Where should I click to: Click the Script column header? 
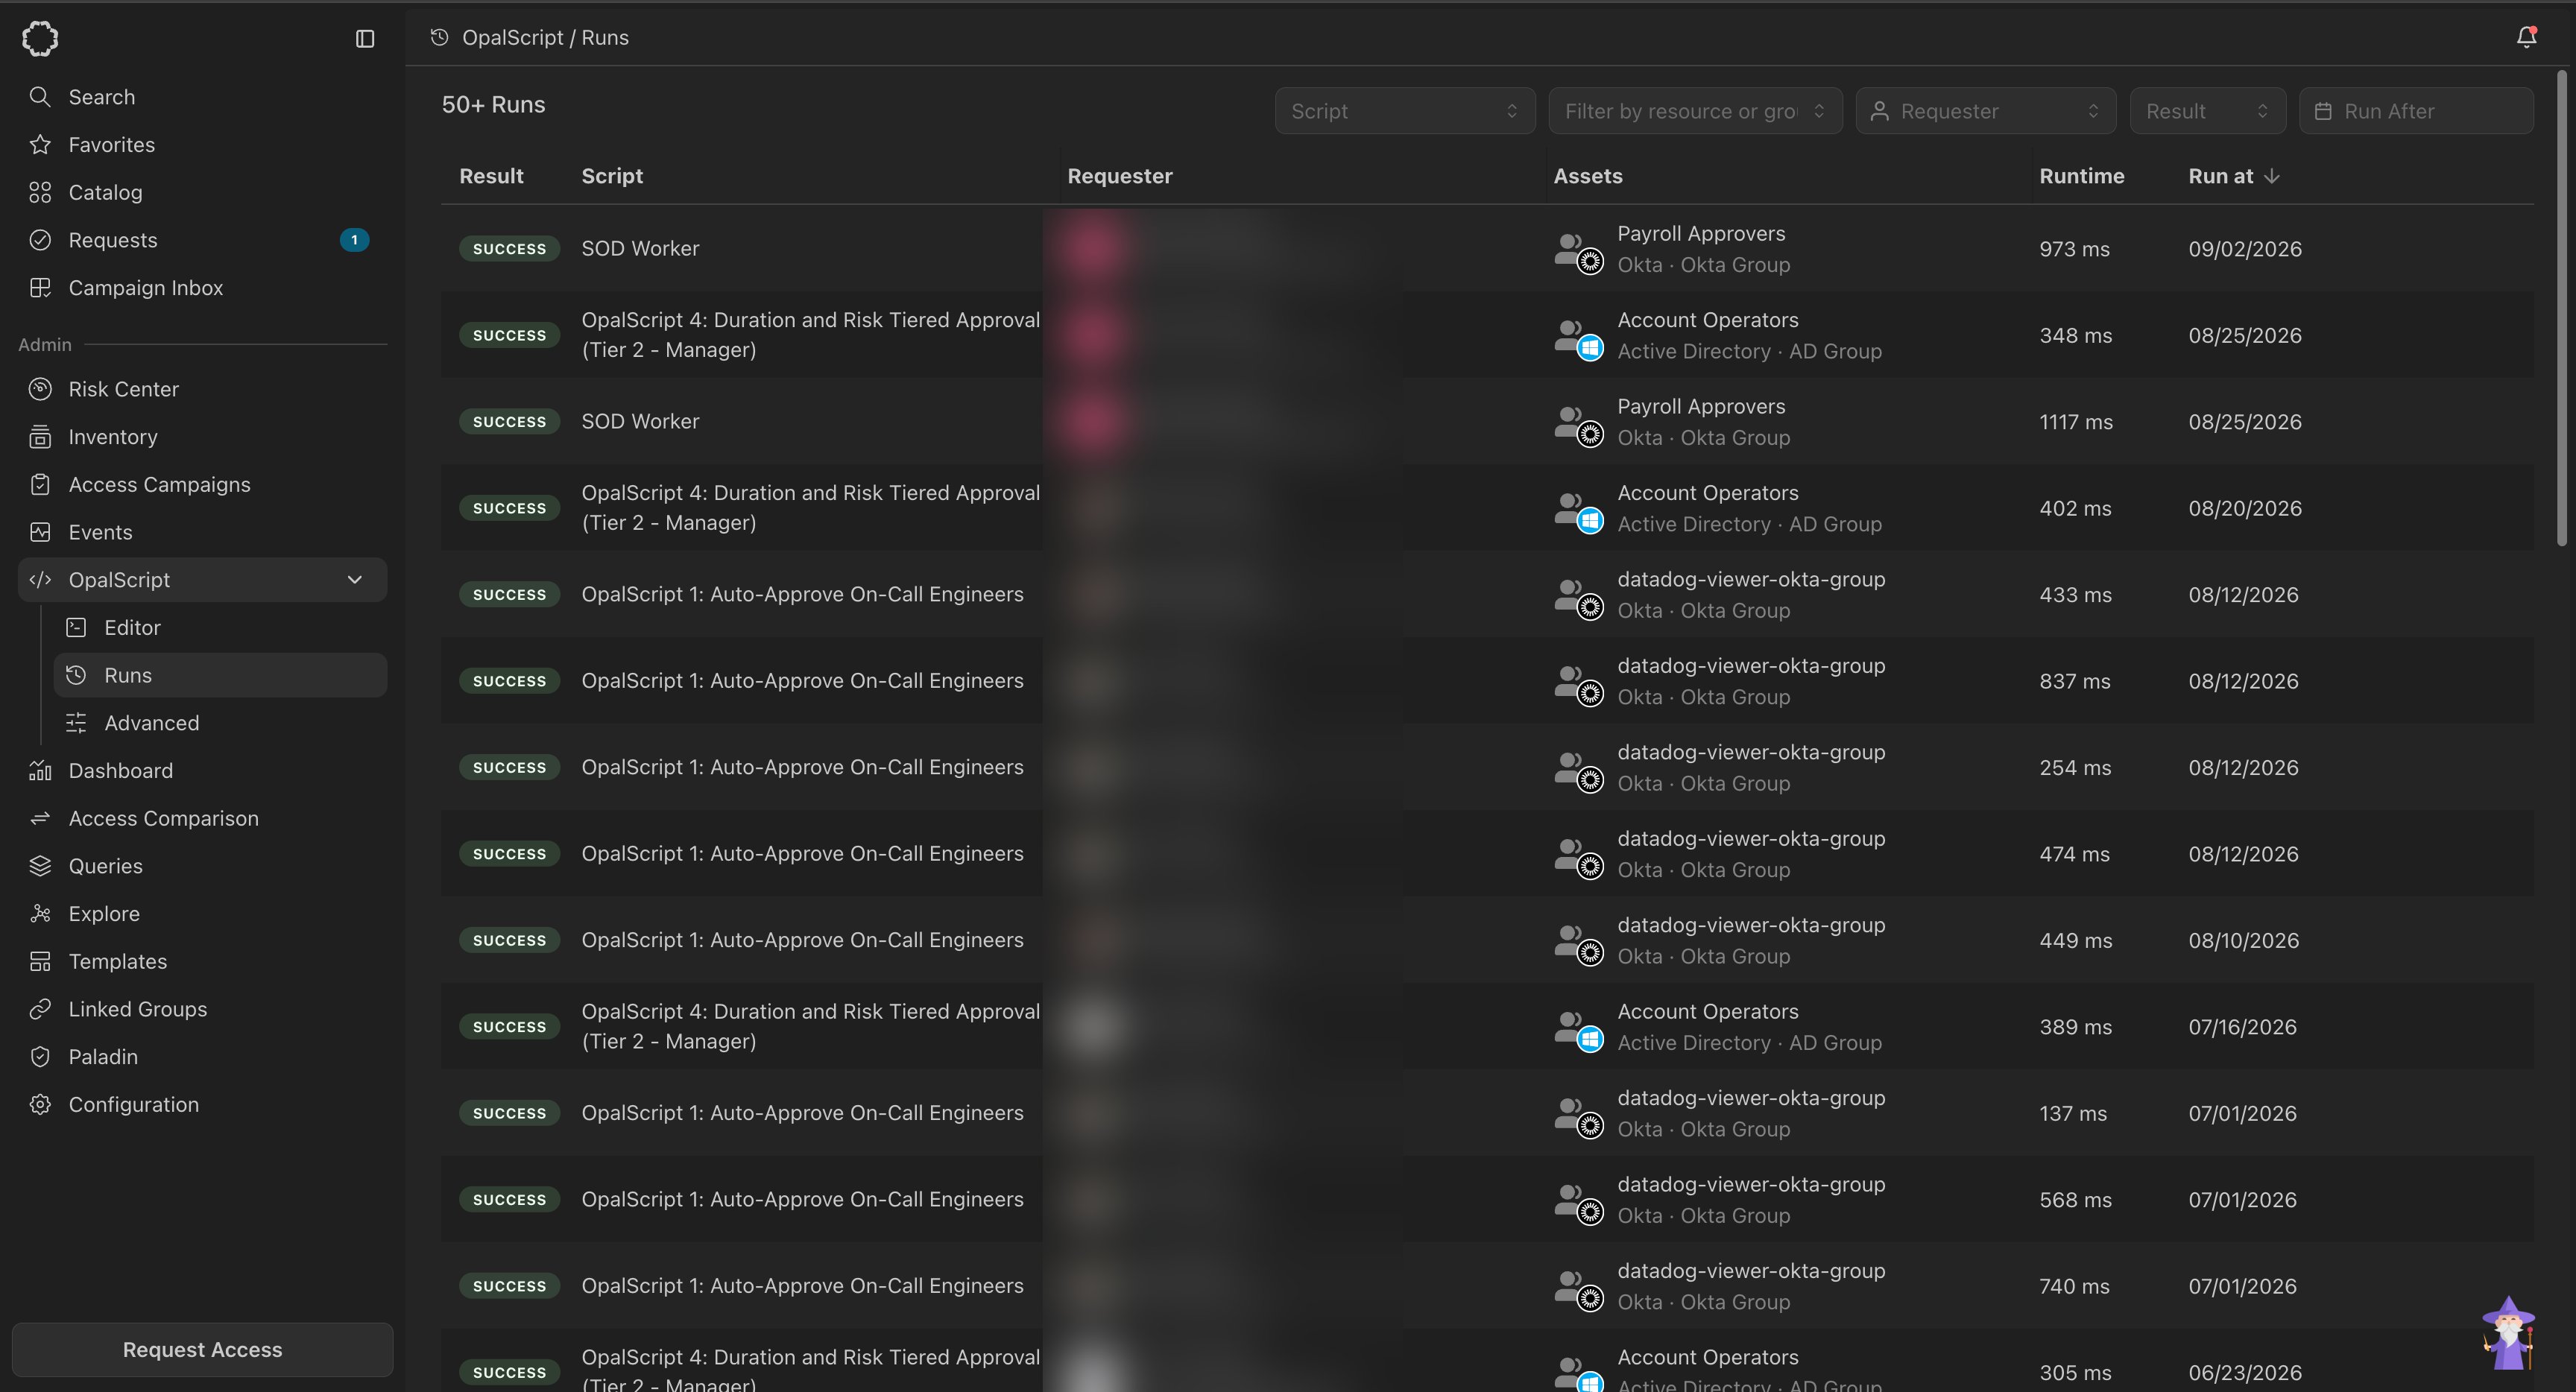click(x=612, y=176)
